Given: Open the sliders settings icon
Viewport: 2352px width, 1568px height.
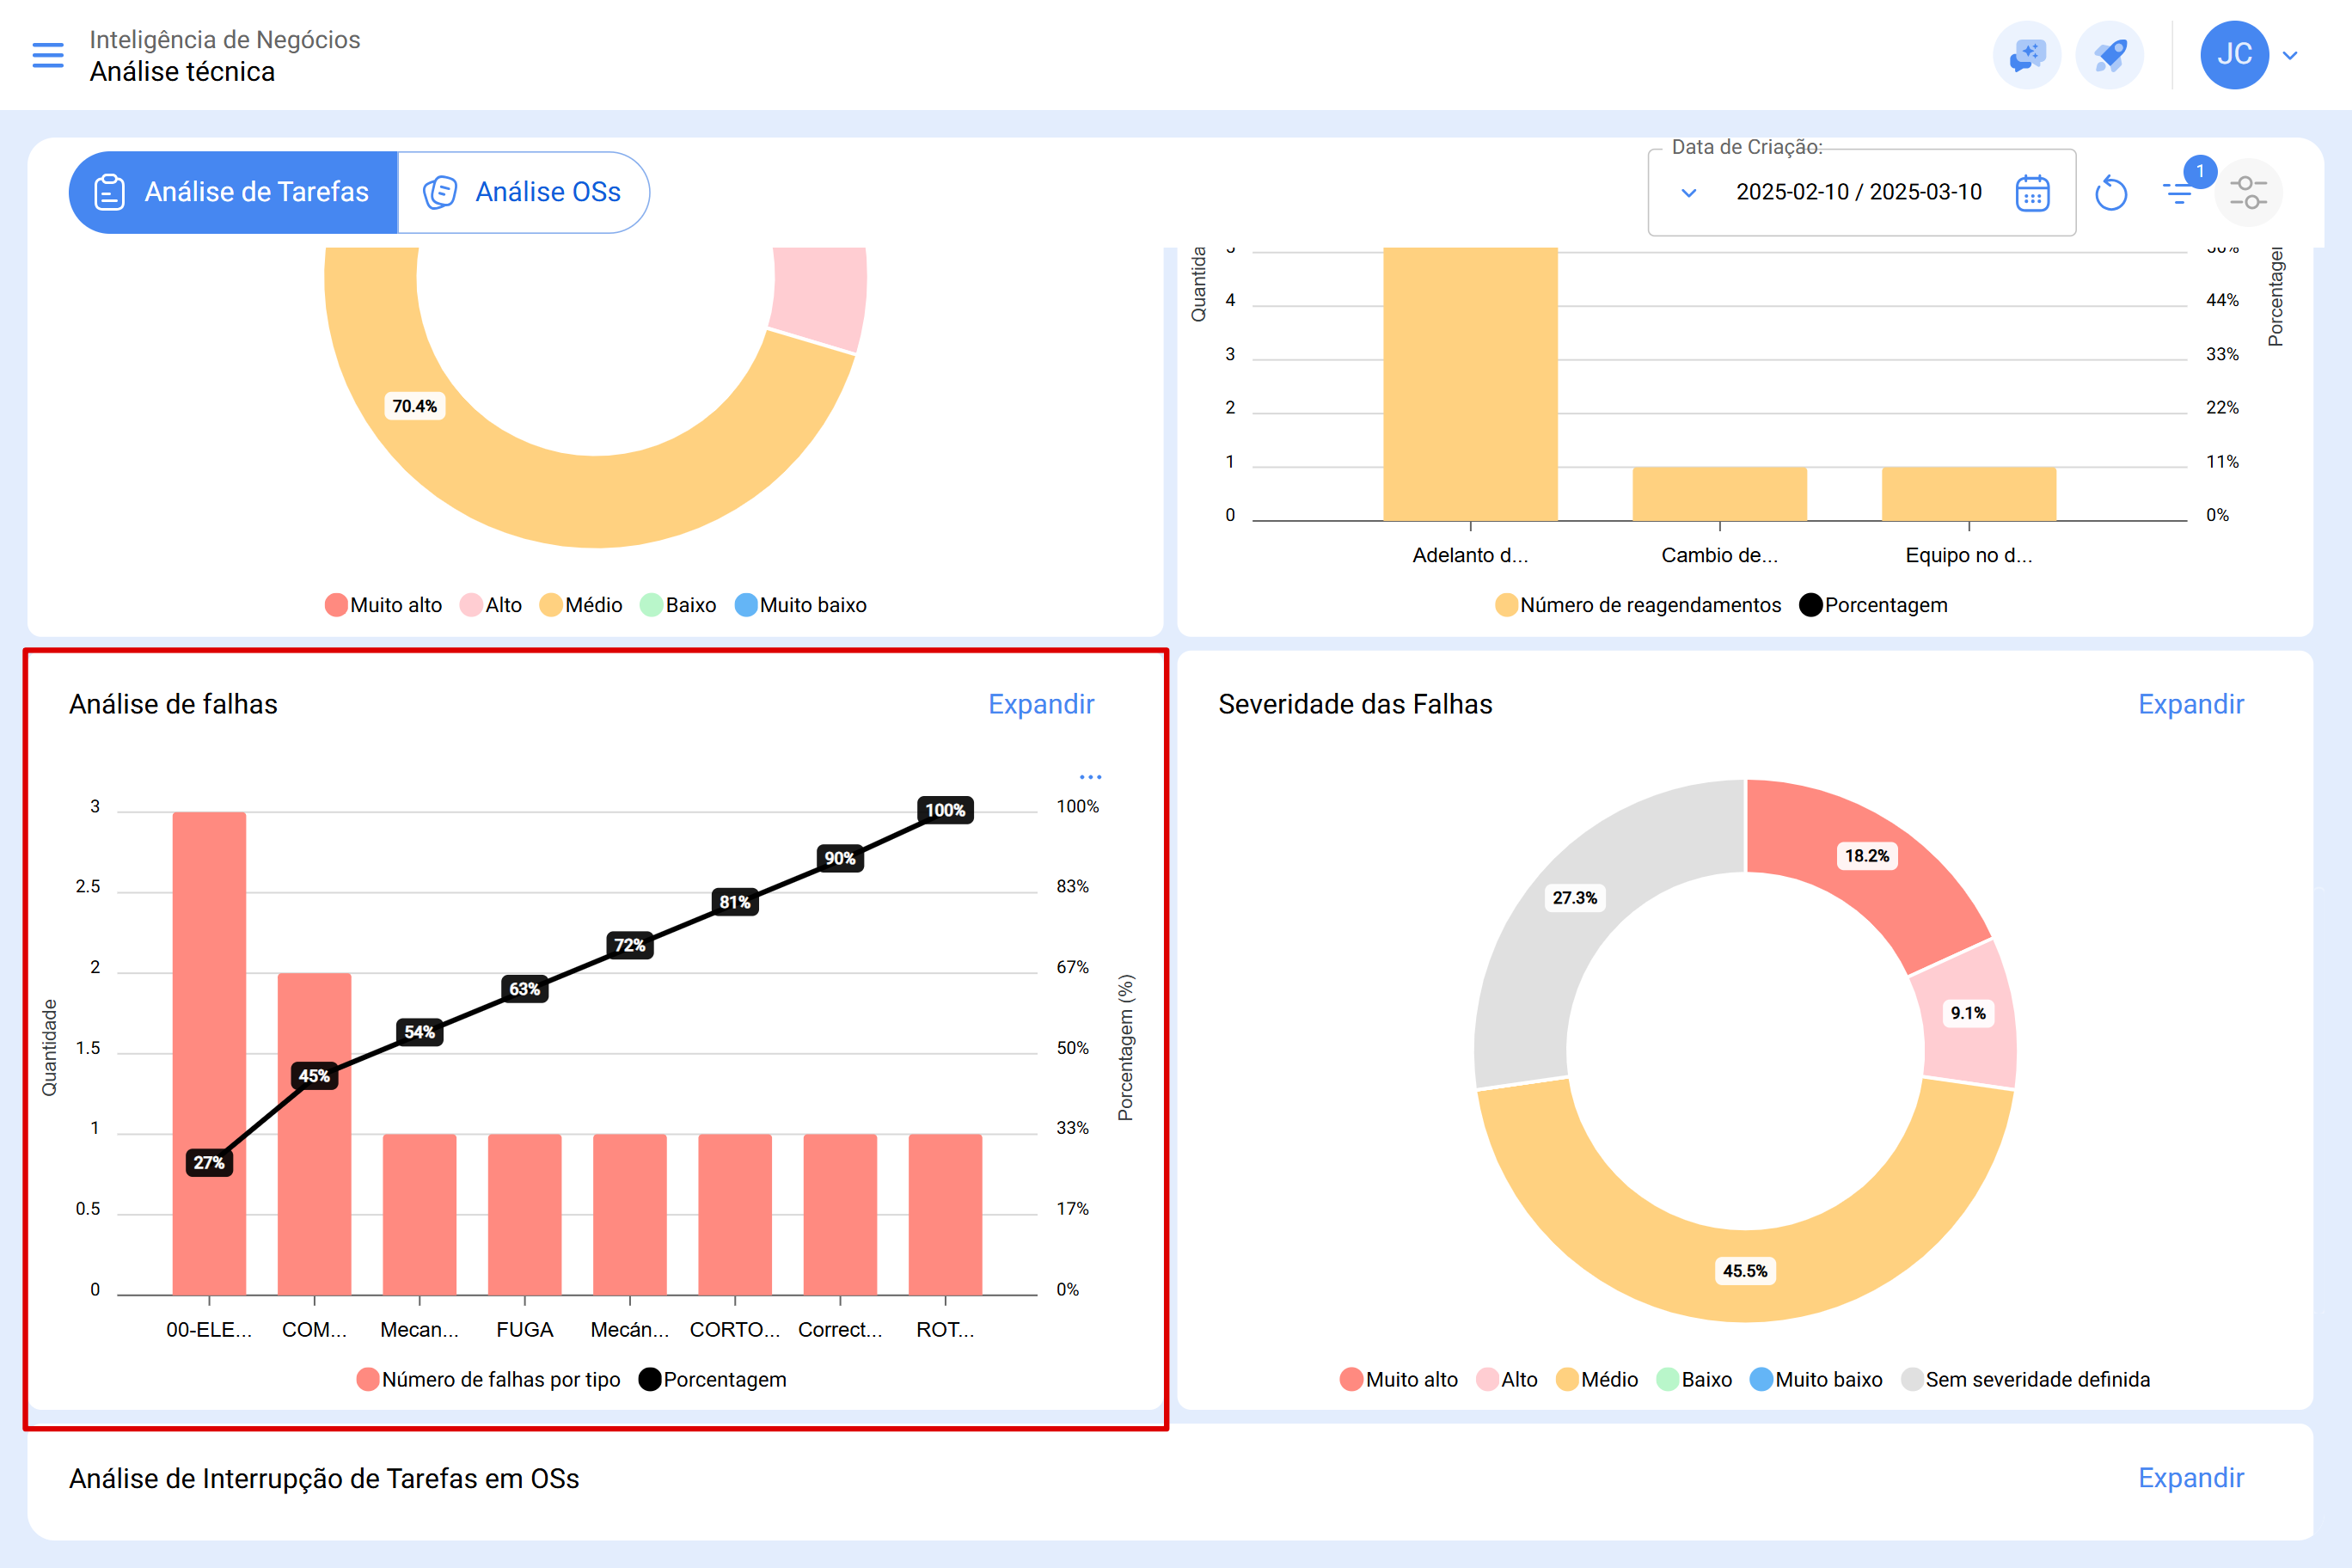Looking at the screenshot, I should (2248, 192).
